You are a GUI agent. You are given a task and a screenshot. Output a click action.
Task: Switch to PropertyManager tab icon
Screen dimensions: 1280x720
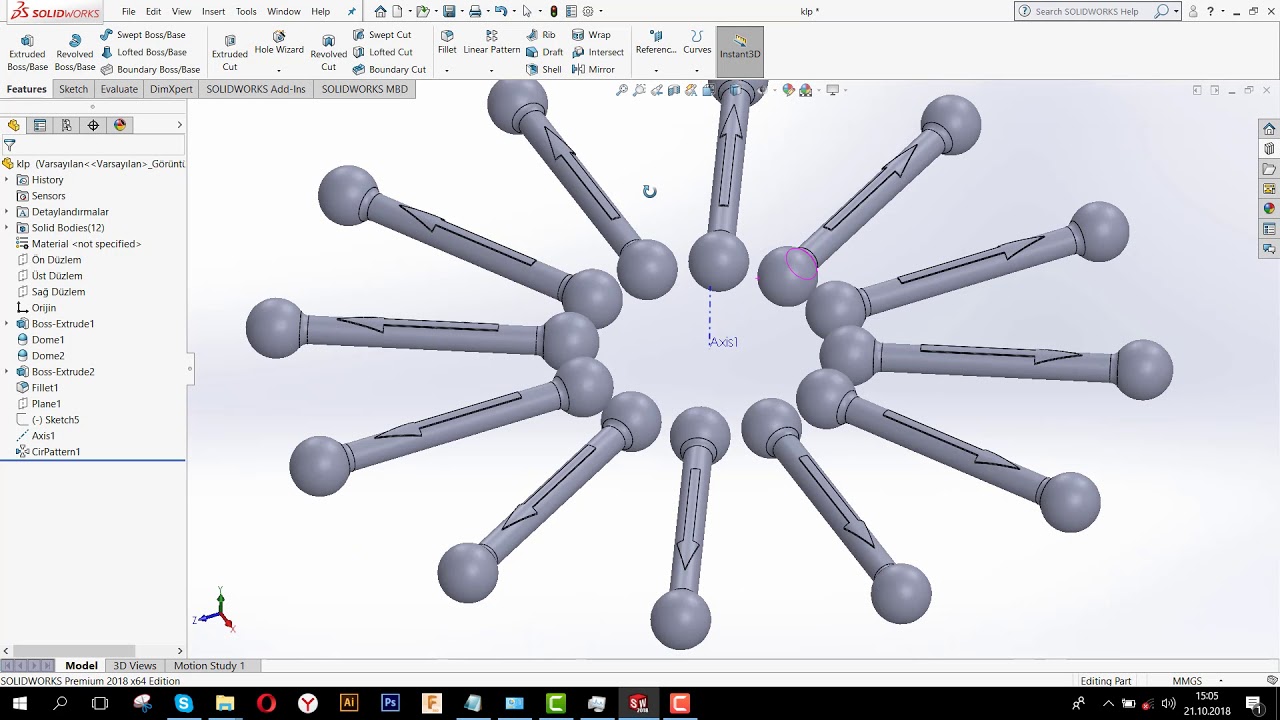[40, 125]
